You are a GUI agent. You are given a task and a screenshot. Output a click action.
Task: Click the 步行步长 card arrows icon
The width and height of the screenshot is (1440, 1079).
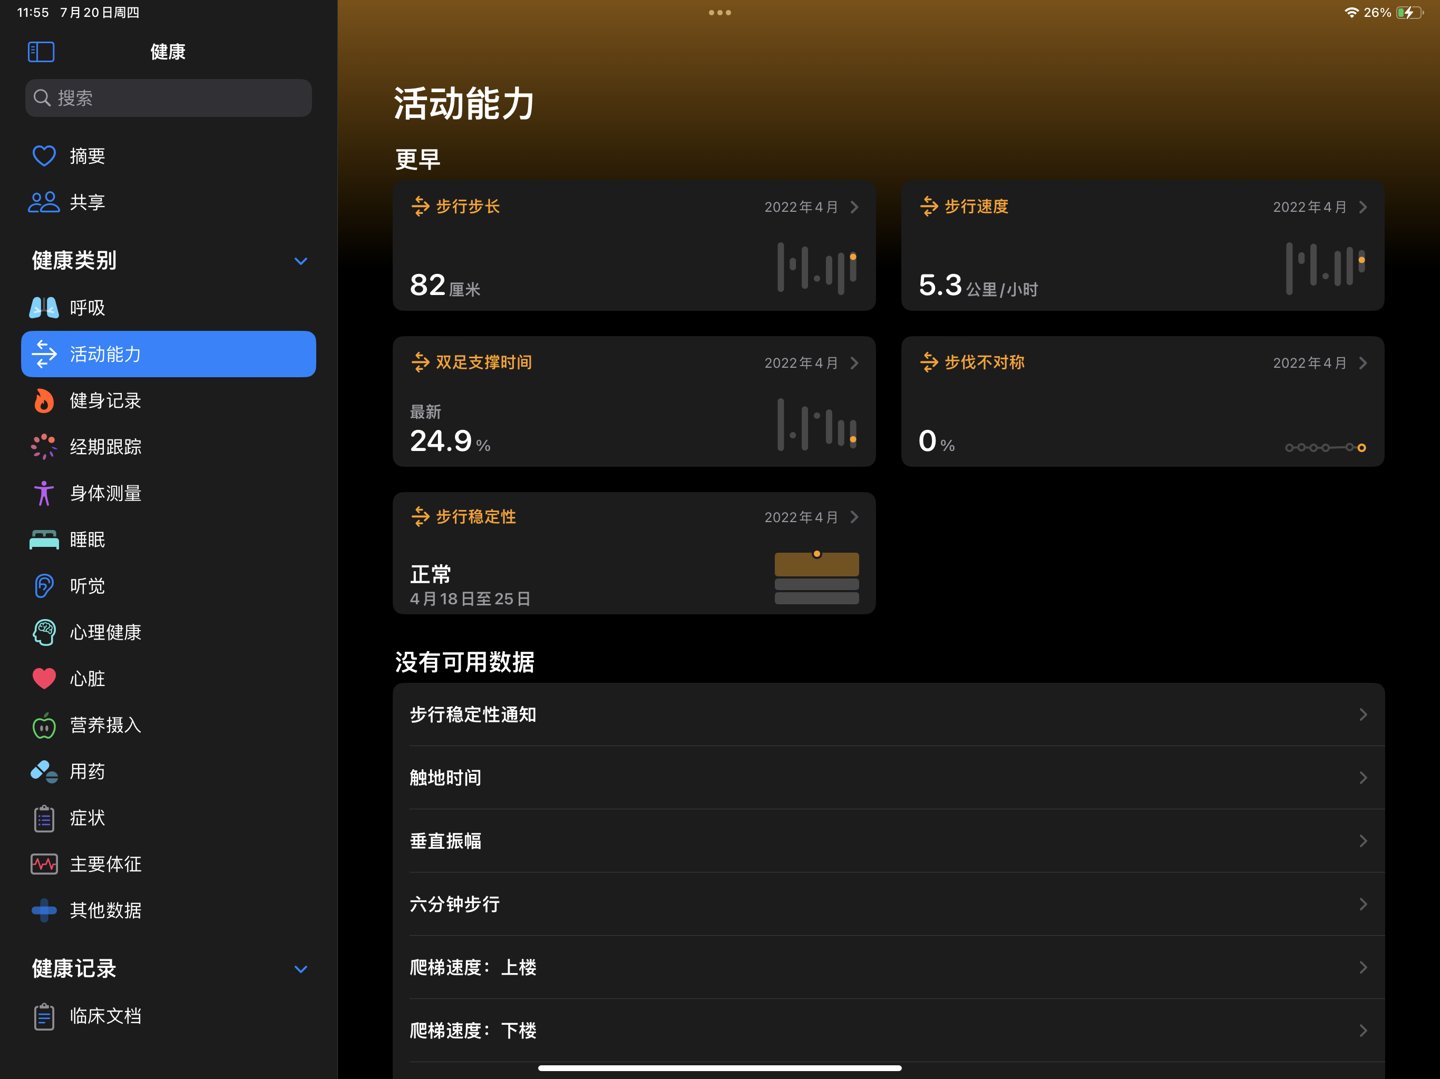(421, 207)
